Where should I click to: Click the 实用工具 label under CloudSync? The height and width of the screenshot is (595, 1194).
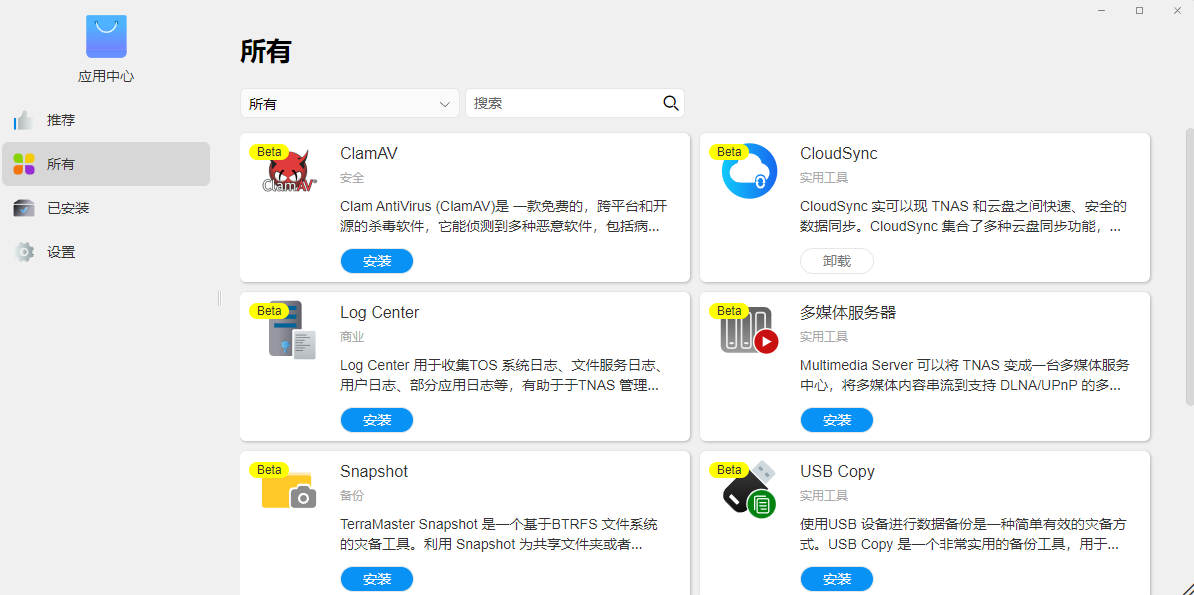(824, 178)
